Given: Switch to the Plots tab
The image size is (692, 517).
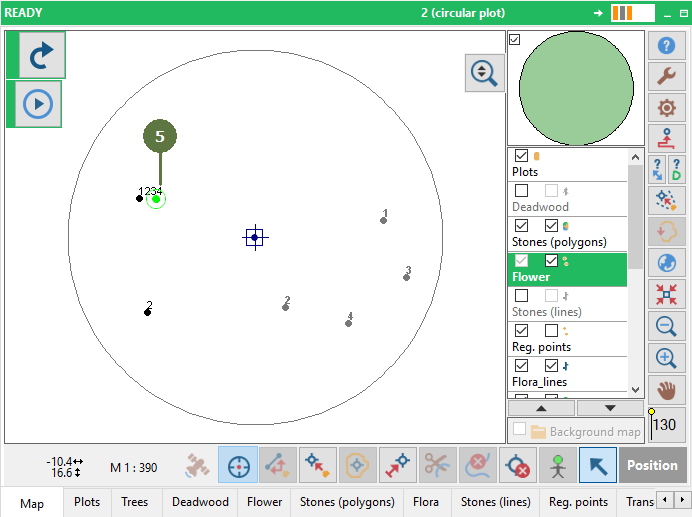Looking at the screenshot, I should 87,502.
